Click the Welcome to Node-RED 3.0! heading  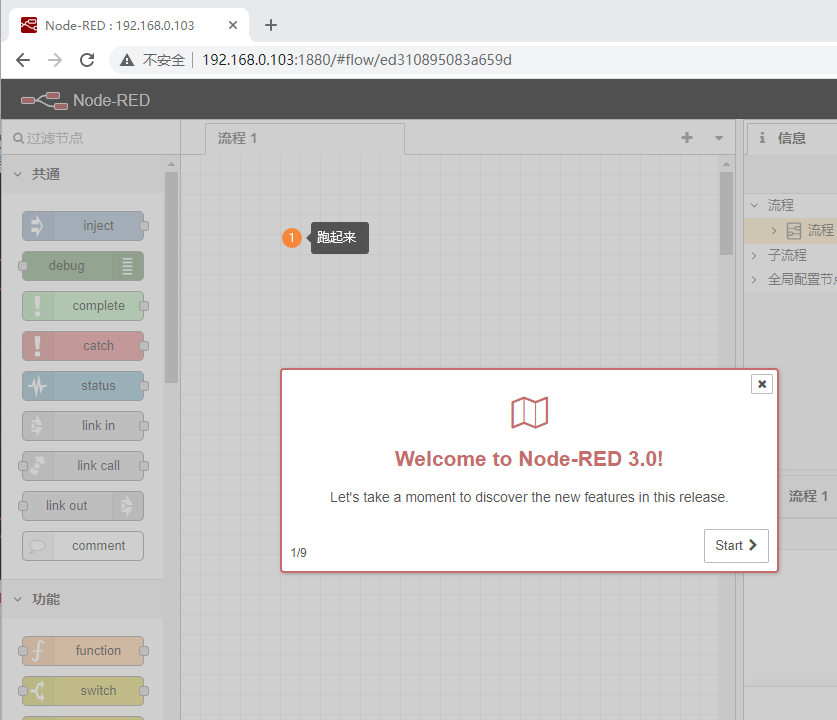click(x=529, y=459)
